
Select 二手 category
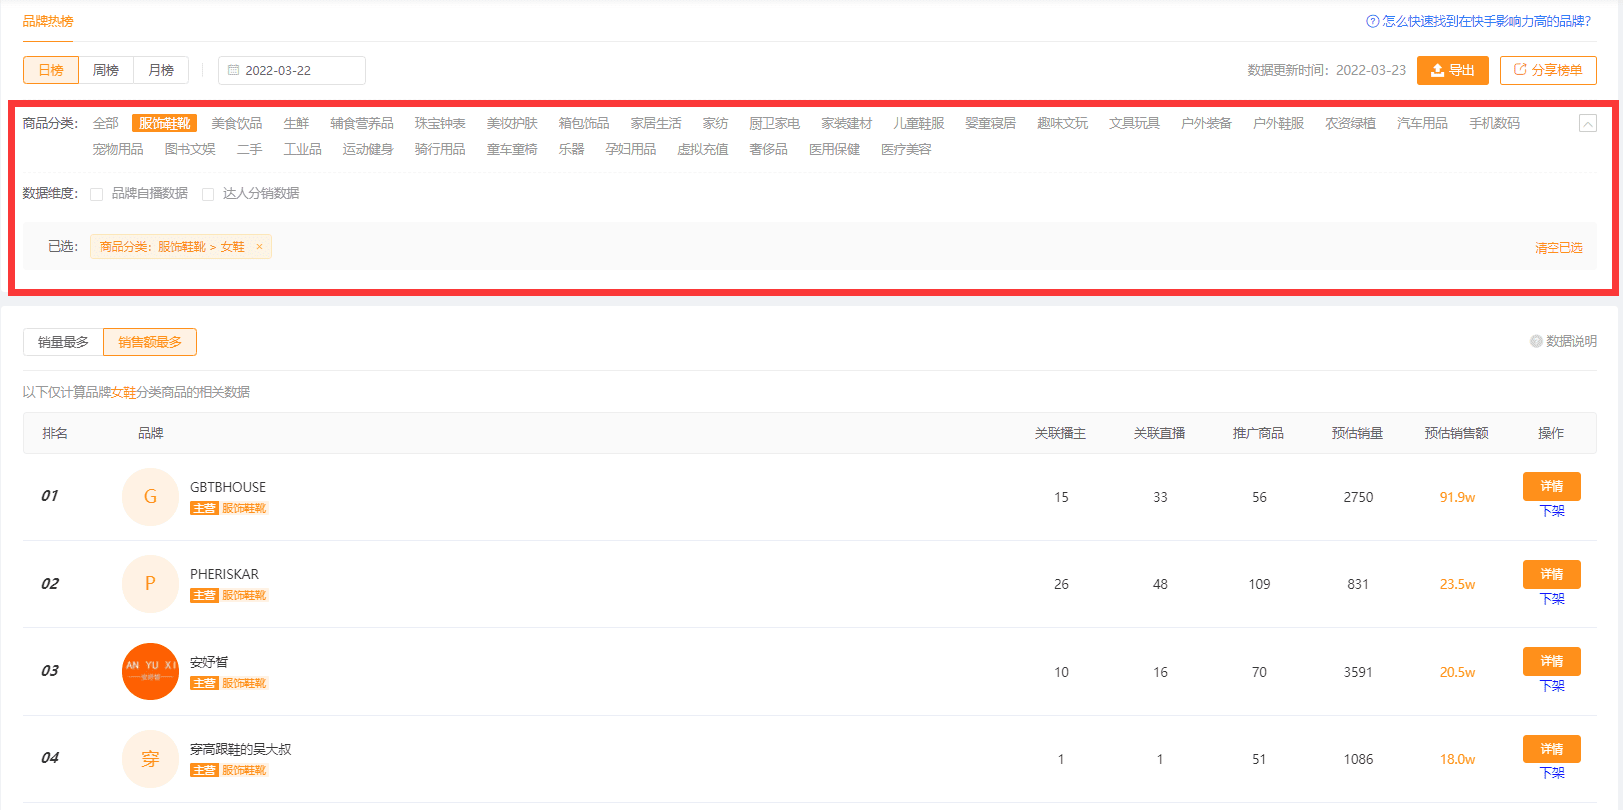249,149
